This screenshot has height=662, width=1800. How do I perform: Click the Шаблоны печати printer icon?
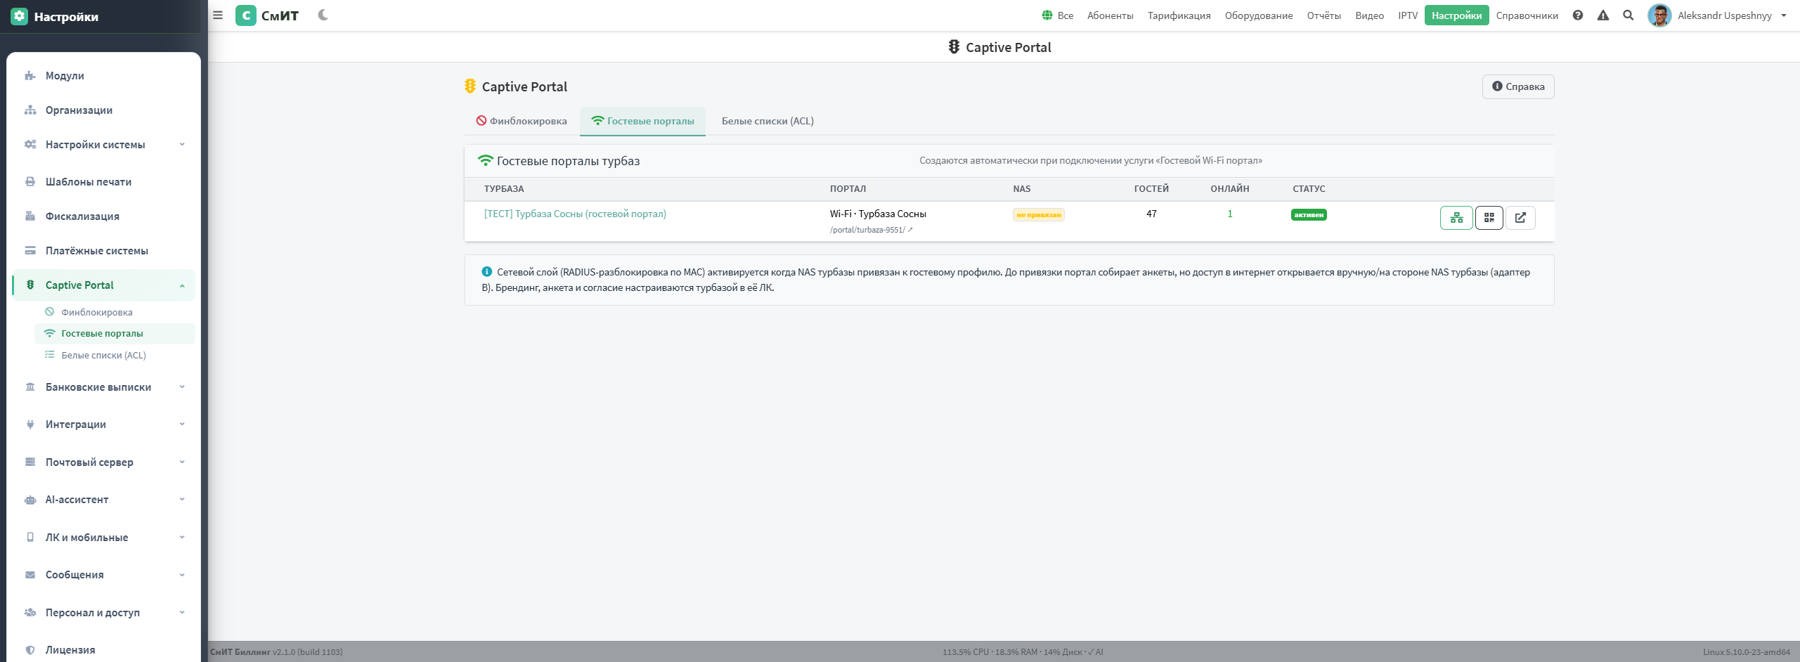(30, 182)
